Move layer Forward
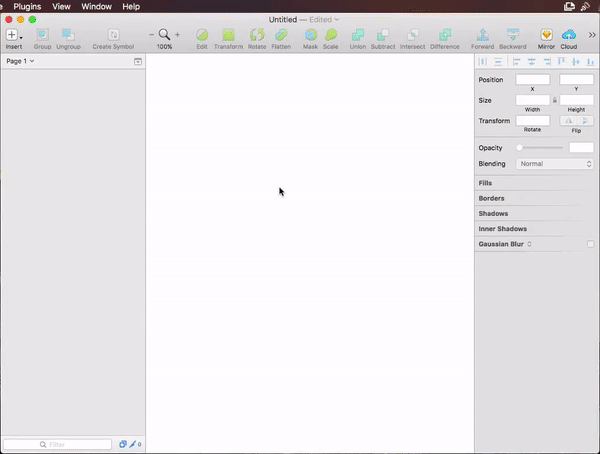 click(483, 35)
